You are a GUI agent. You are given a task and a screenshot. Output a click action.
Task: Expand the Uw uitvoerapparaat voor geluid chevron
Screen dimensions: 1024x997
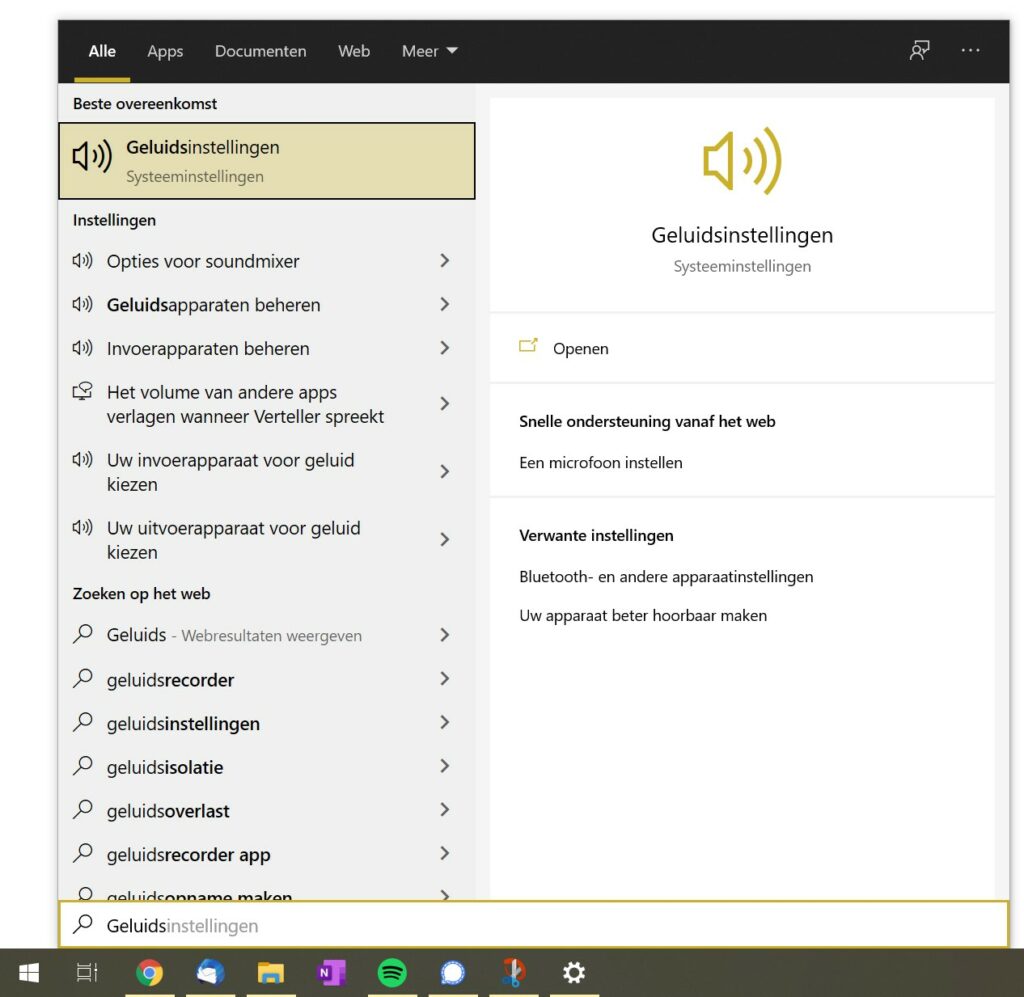click(x=445, y=539)
